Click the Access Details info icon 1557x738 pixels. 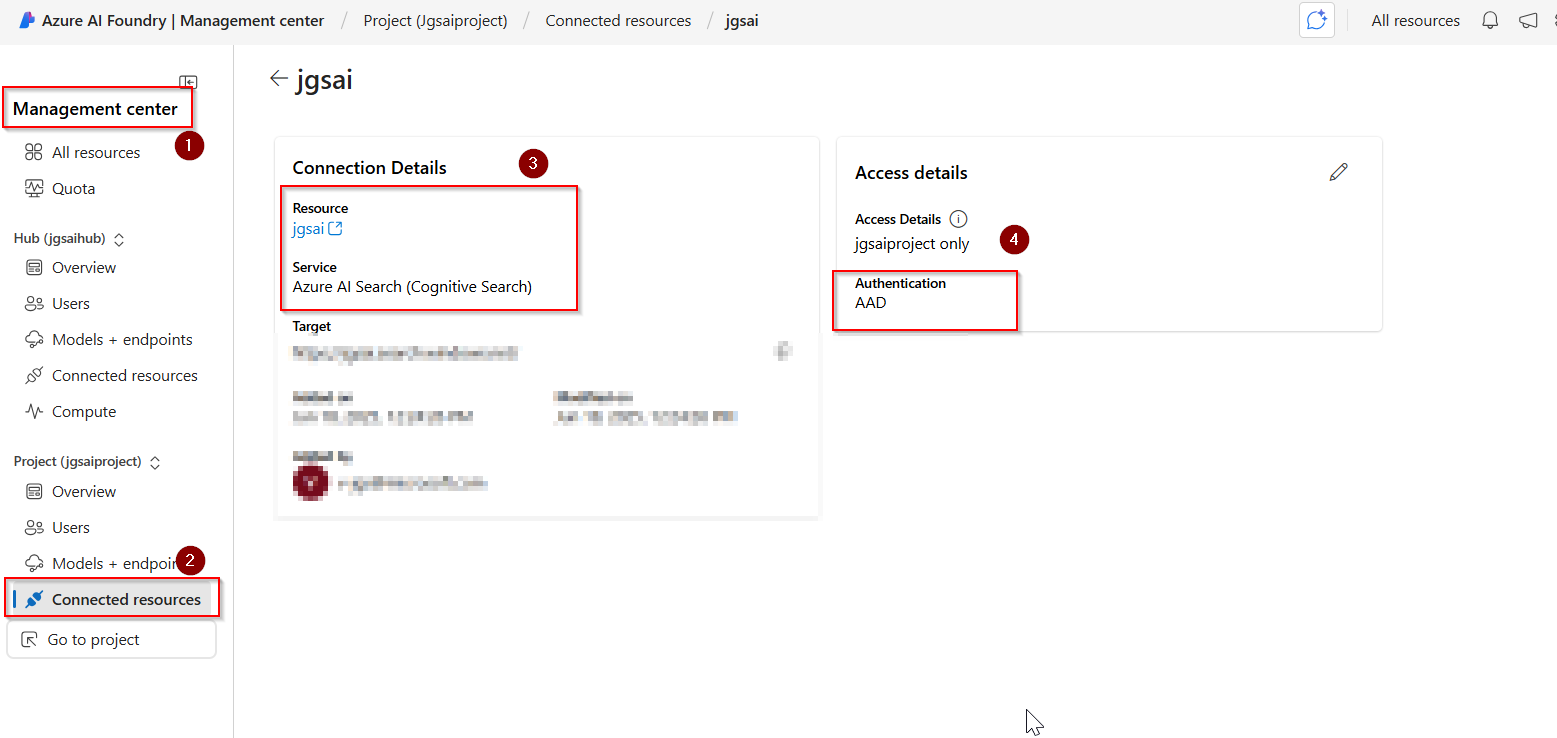pyautogui.click(x=958, y=219)
